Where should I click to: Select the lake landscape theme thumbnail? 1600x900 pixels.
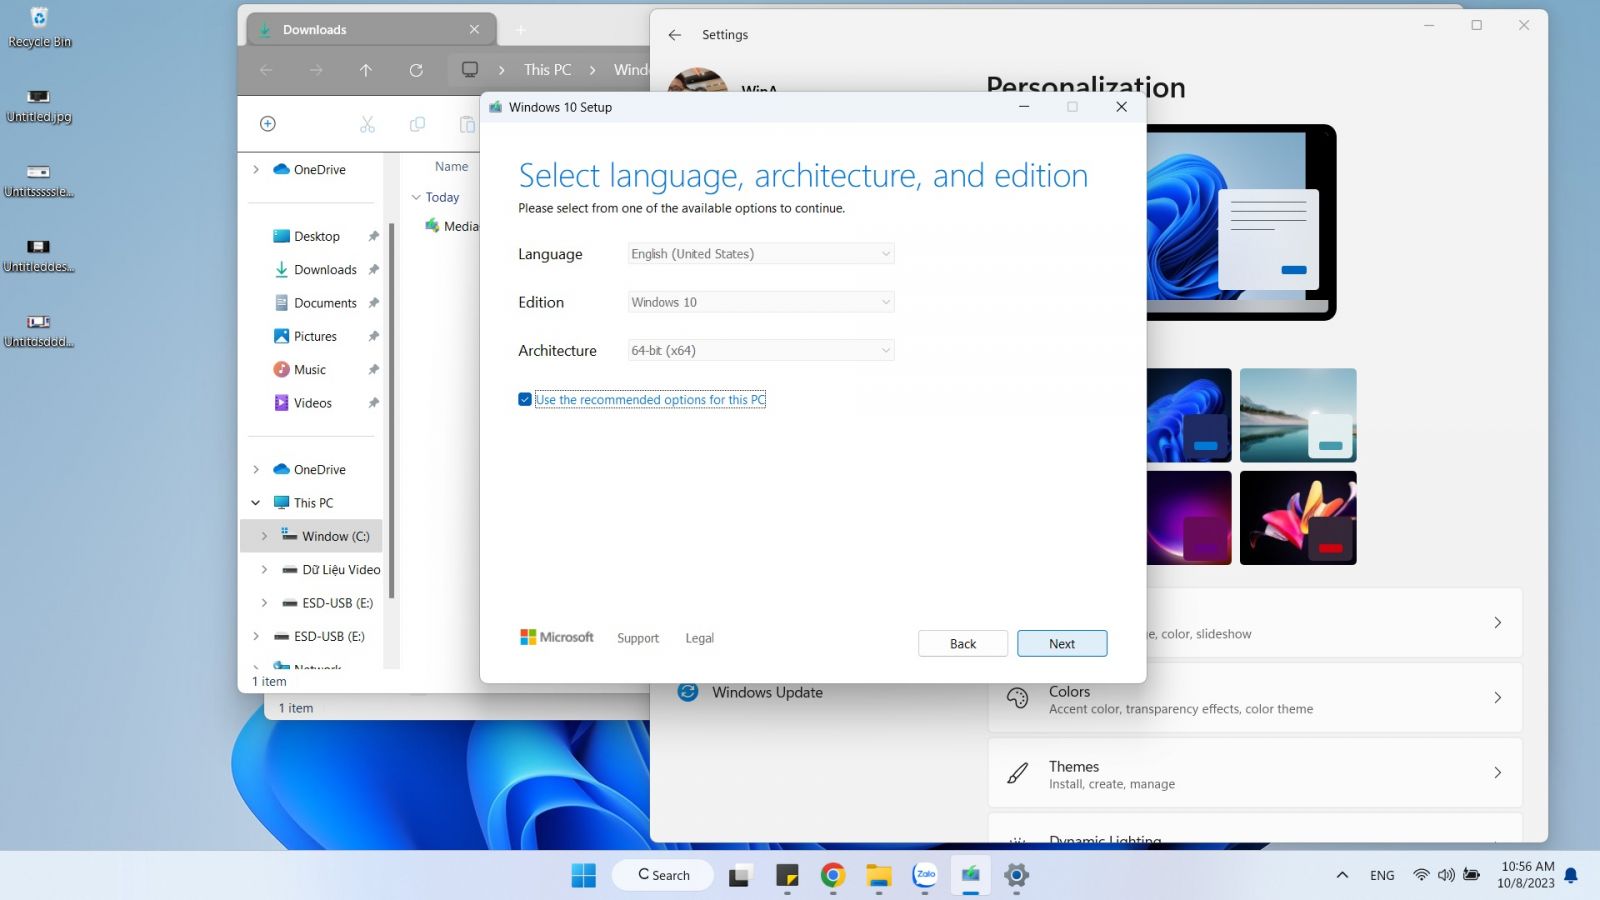tap(1298, 415)
